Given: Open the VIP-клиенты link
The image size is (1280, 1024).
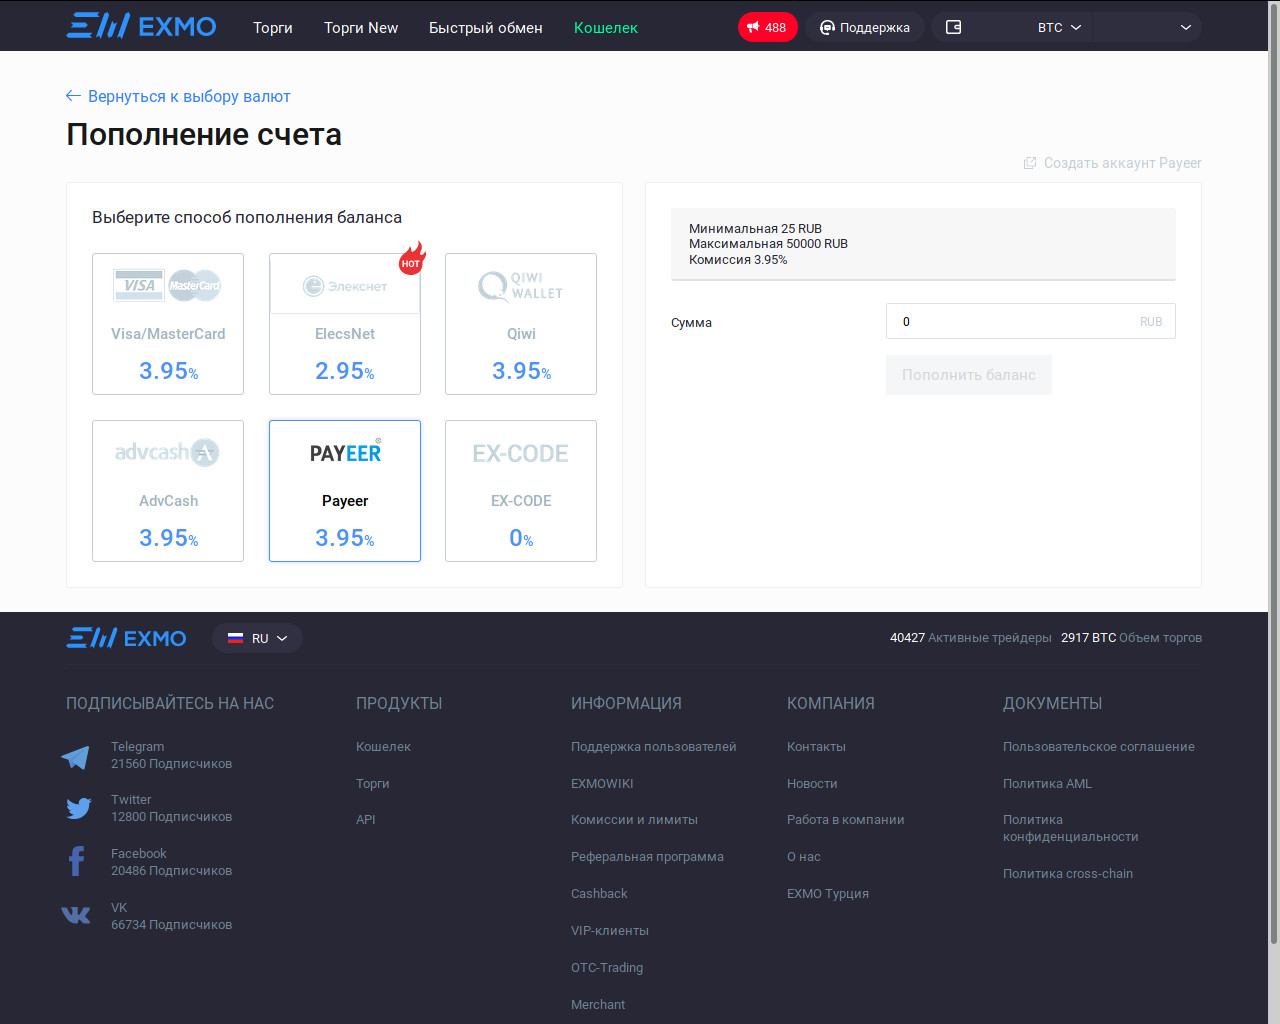Looking at the screenshot, I should coord(610,931).
